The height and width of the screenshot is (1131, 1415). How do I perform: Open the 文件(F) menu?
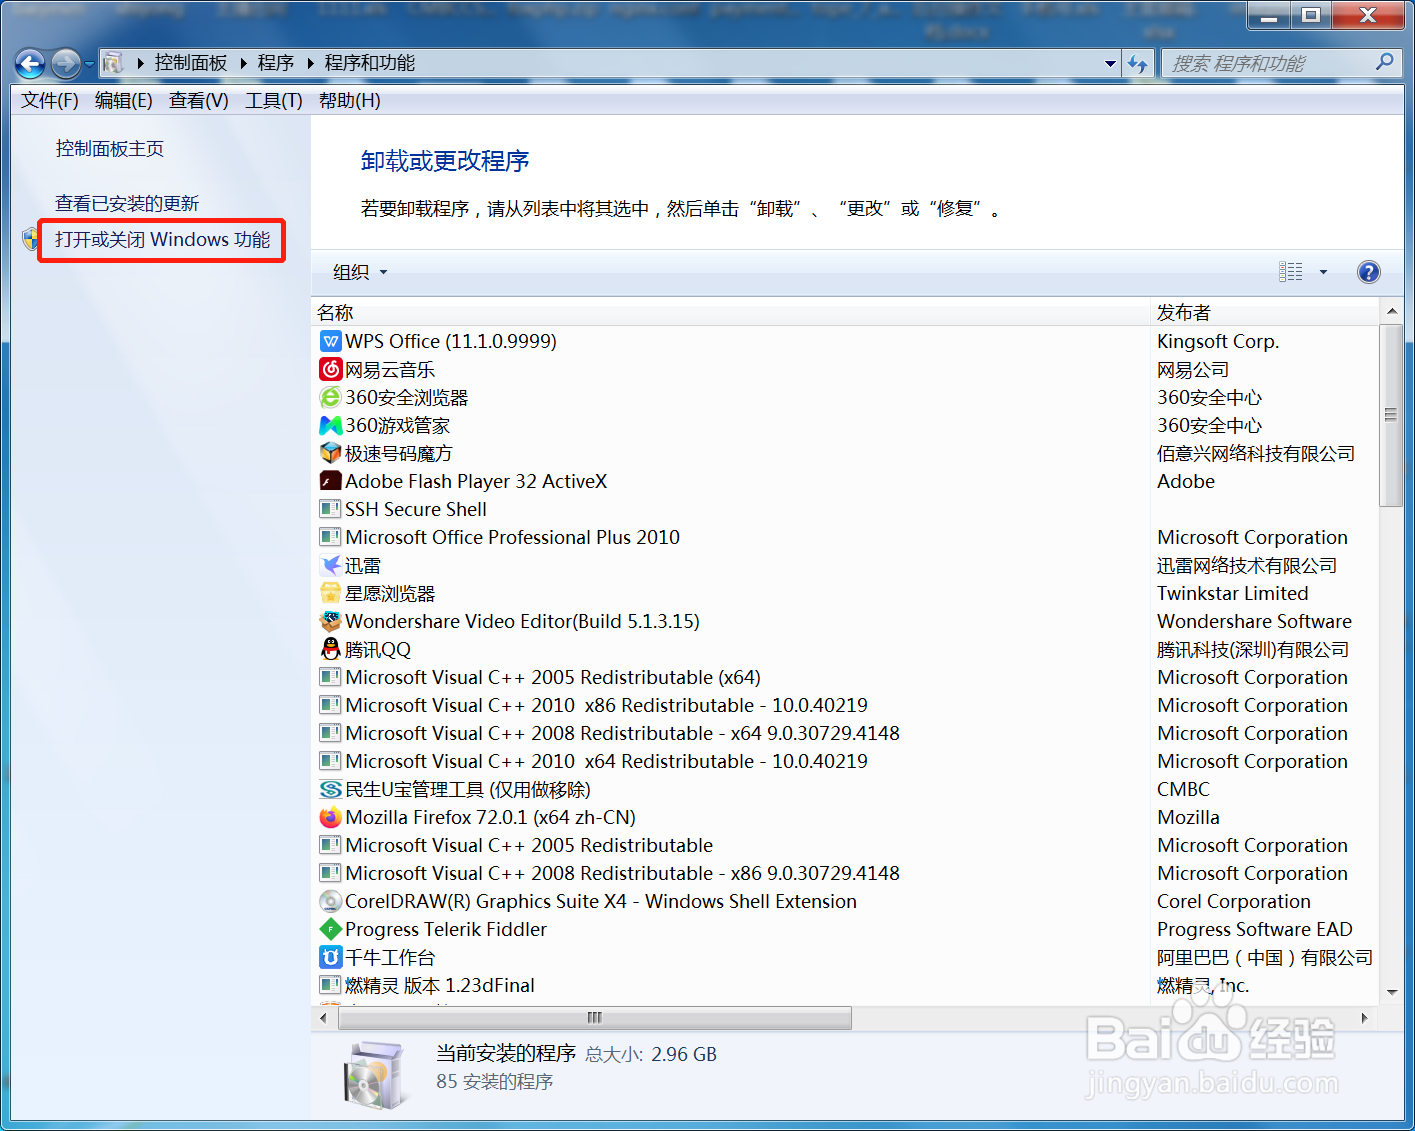[x=48, y=100]
